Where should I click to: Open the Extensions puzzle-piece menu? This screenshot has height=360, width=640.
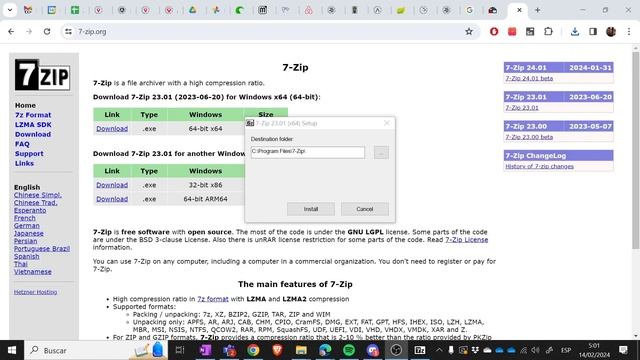click(548, 31)
